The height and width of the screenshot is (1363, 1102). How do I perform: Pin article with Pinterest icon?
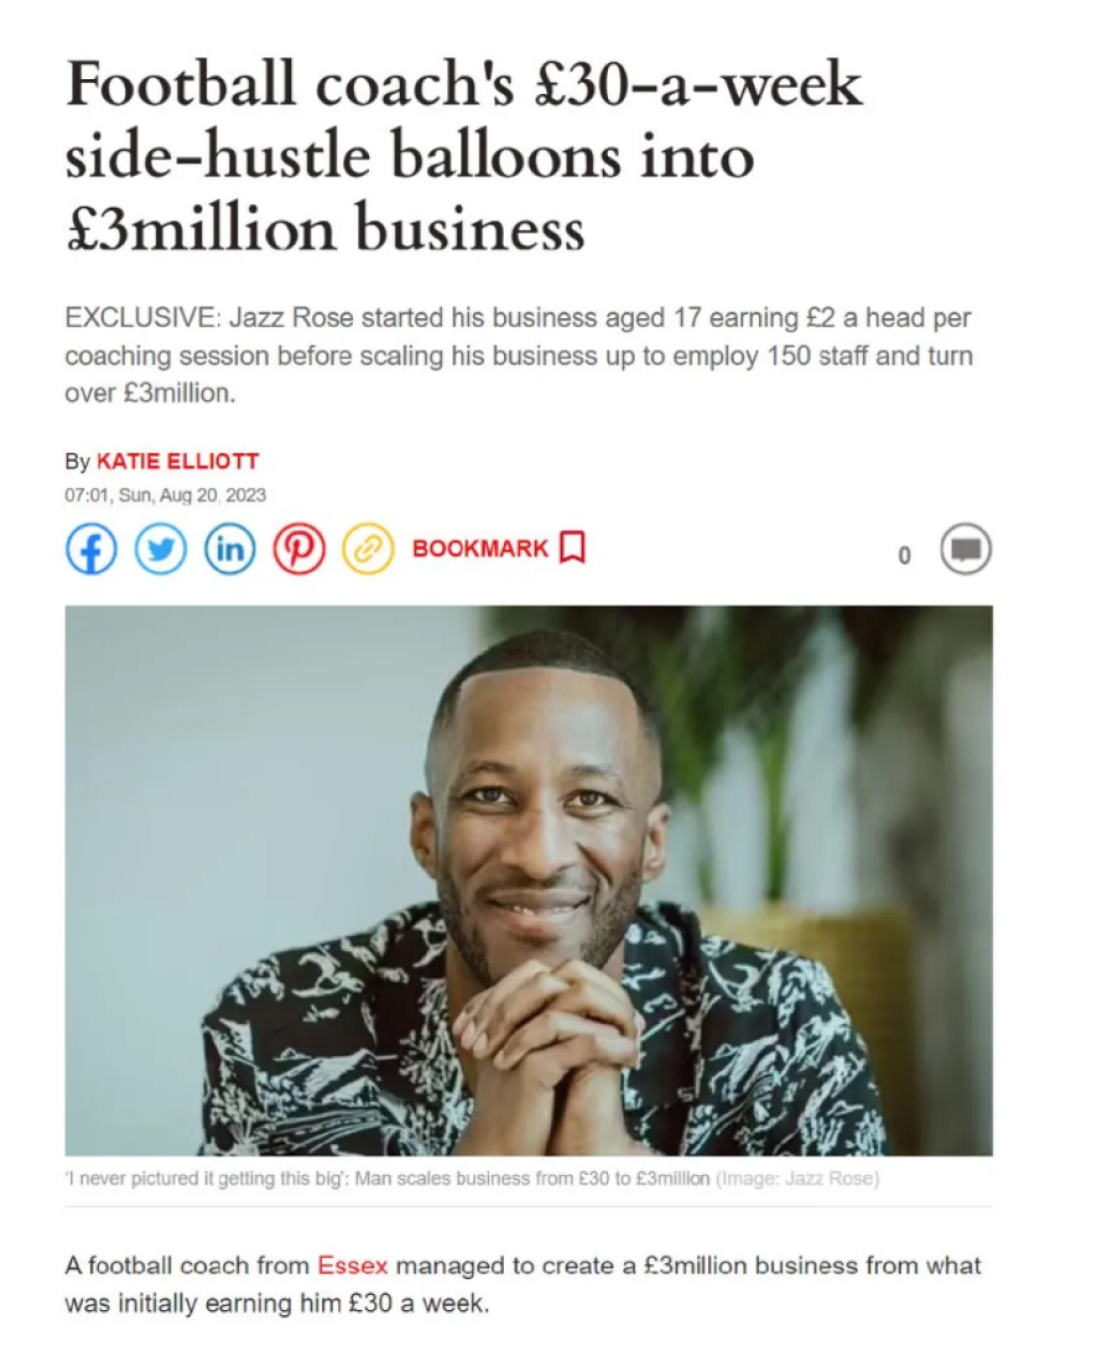pos(299,549)
